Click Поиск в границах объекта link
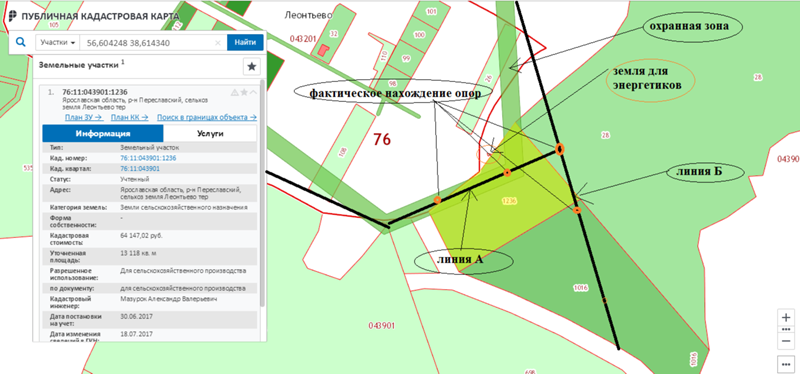This screenshot has width=800, height=374. [x=207, y=117]
